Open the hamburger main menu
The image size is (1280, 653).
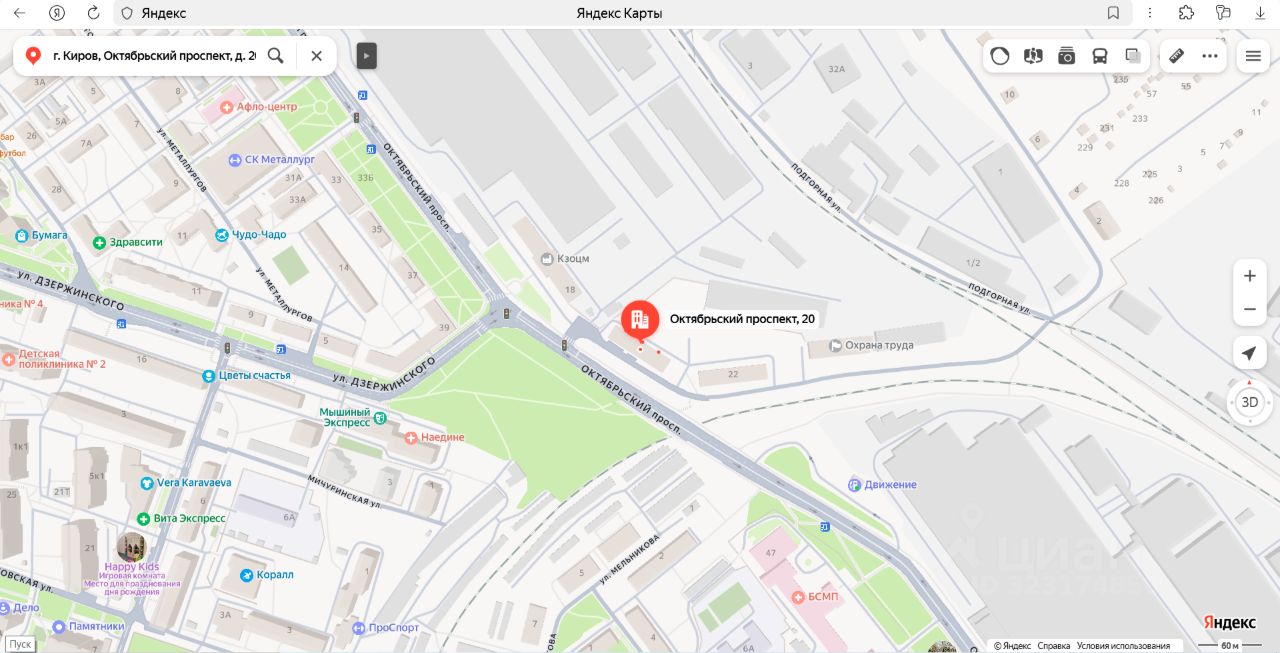point(1253,56)
